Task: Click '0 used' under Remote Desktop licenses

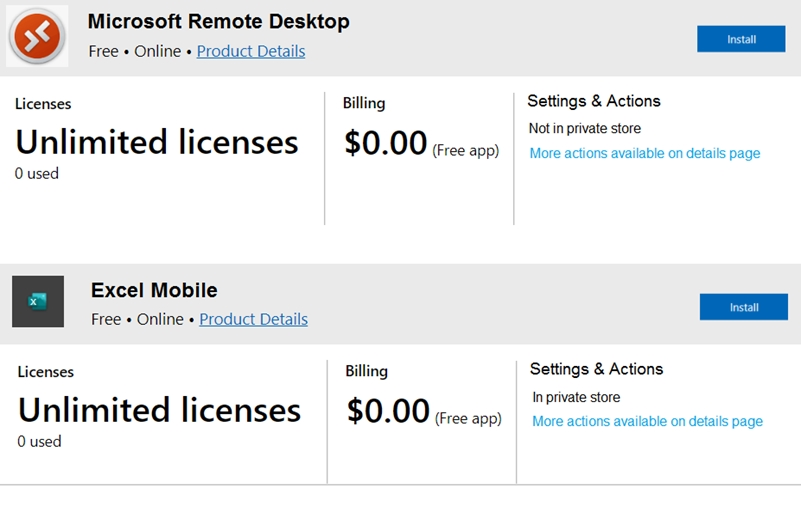Action: tap(37, 174)
